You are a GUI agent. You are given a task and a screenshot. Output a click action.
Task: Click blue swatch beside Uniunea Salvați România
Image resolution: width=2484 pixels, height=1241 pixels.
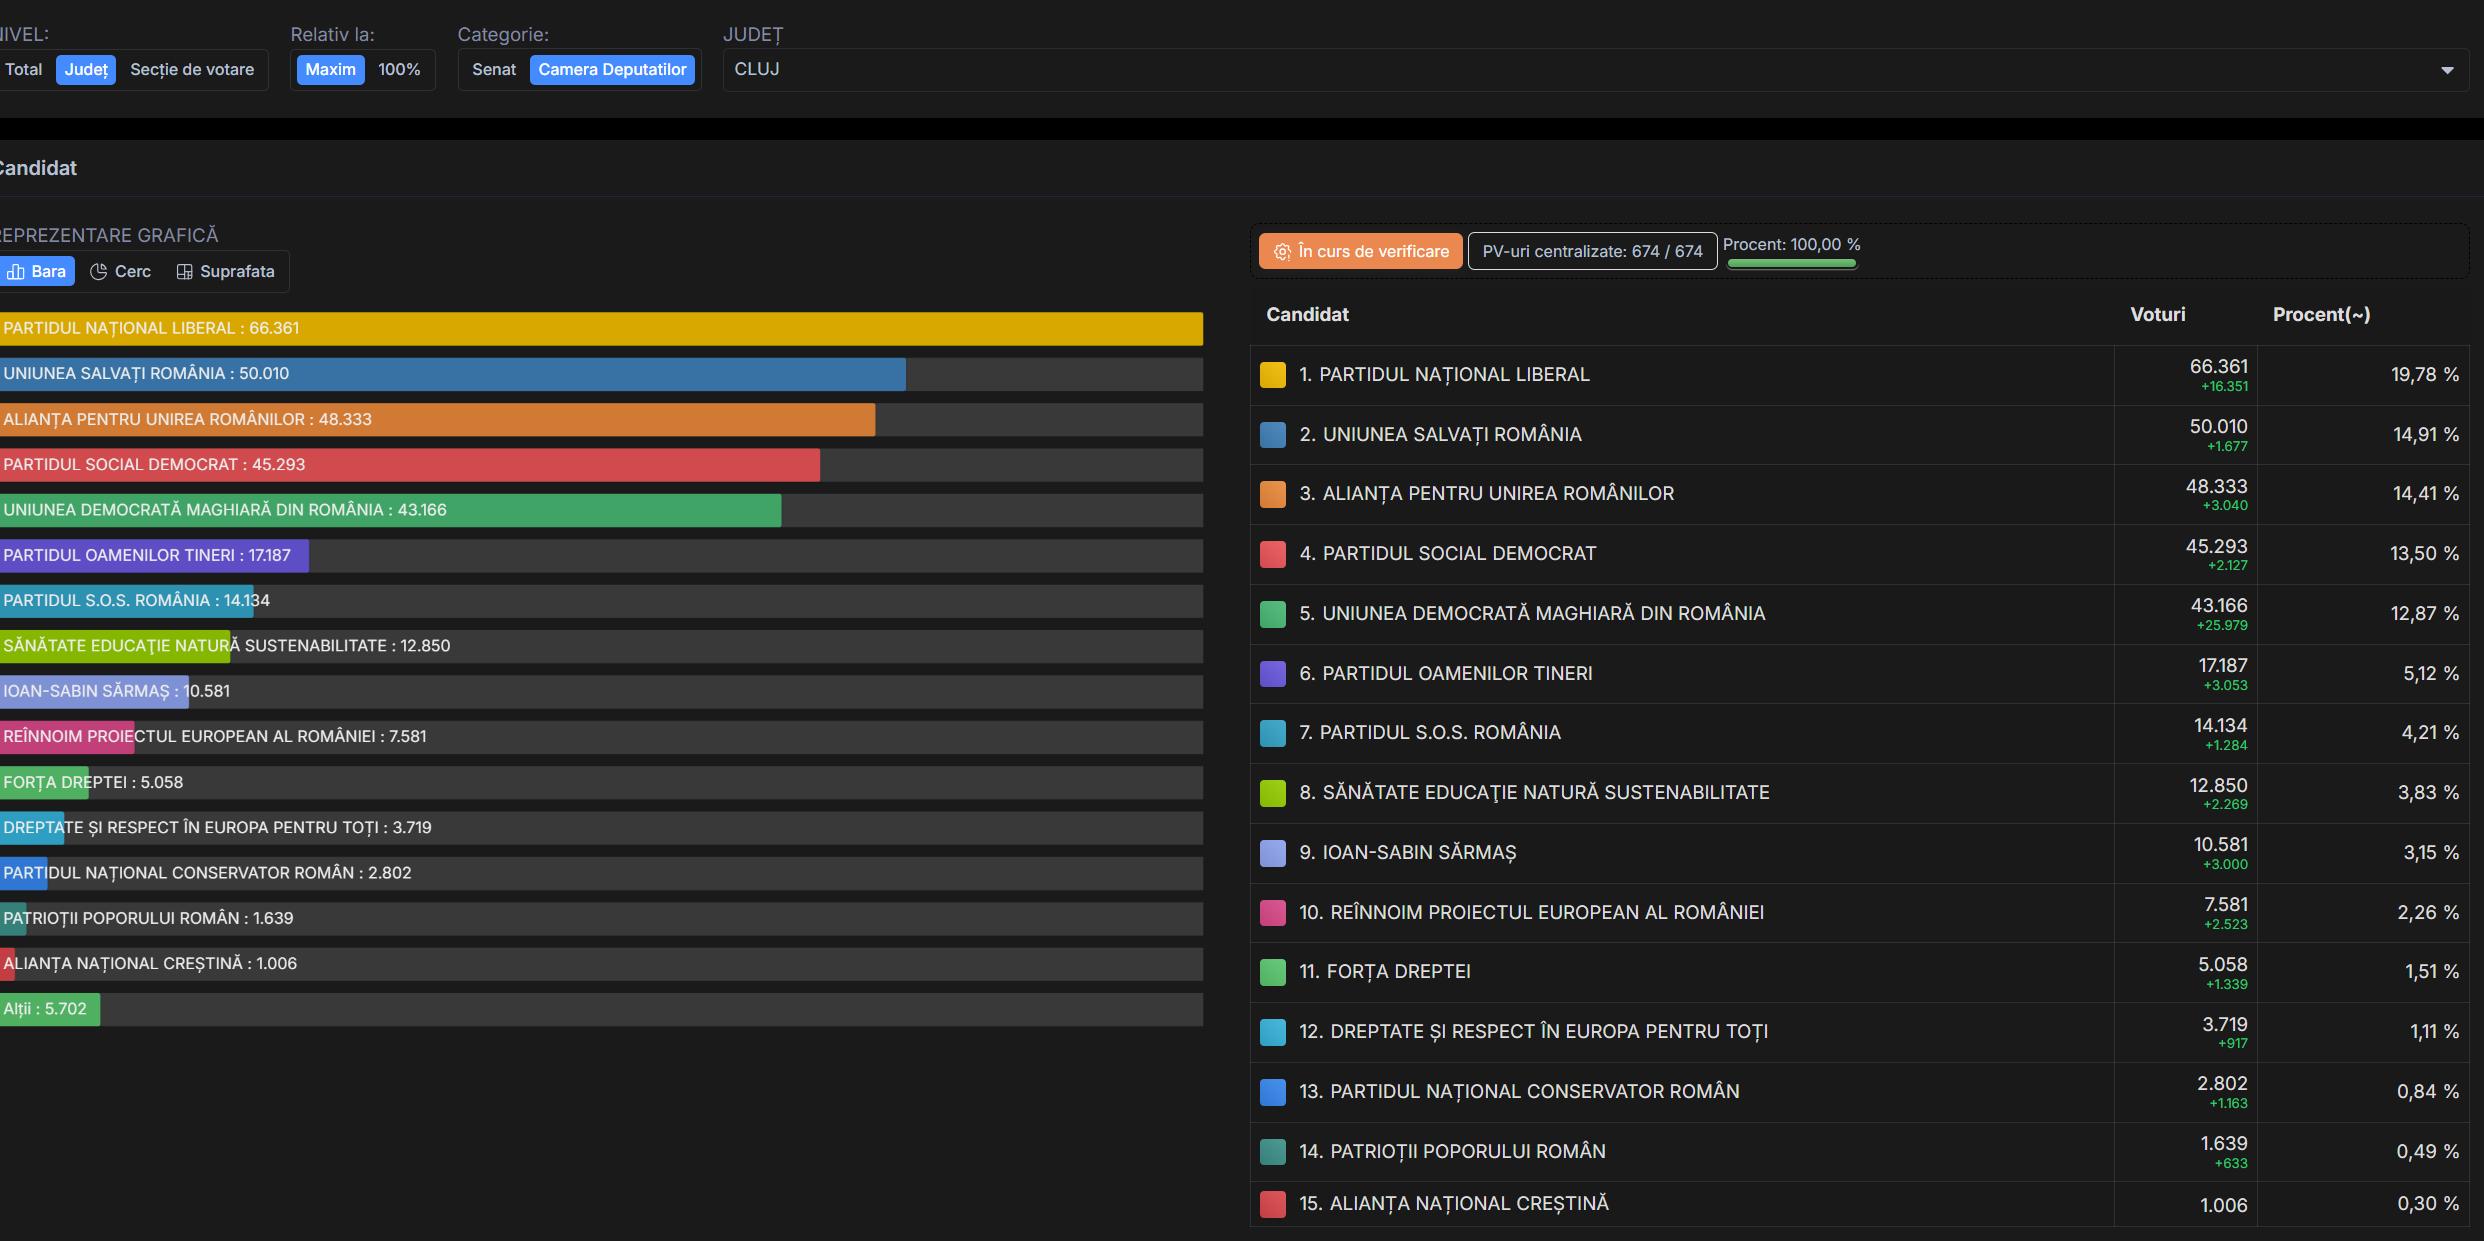(1272, 435)
